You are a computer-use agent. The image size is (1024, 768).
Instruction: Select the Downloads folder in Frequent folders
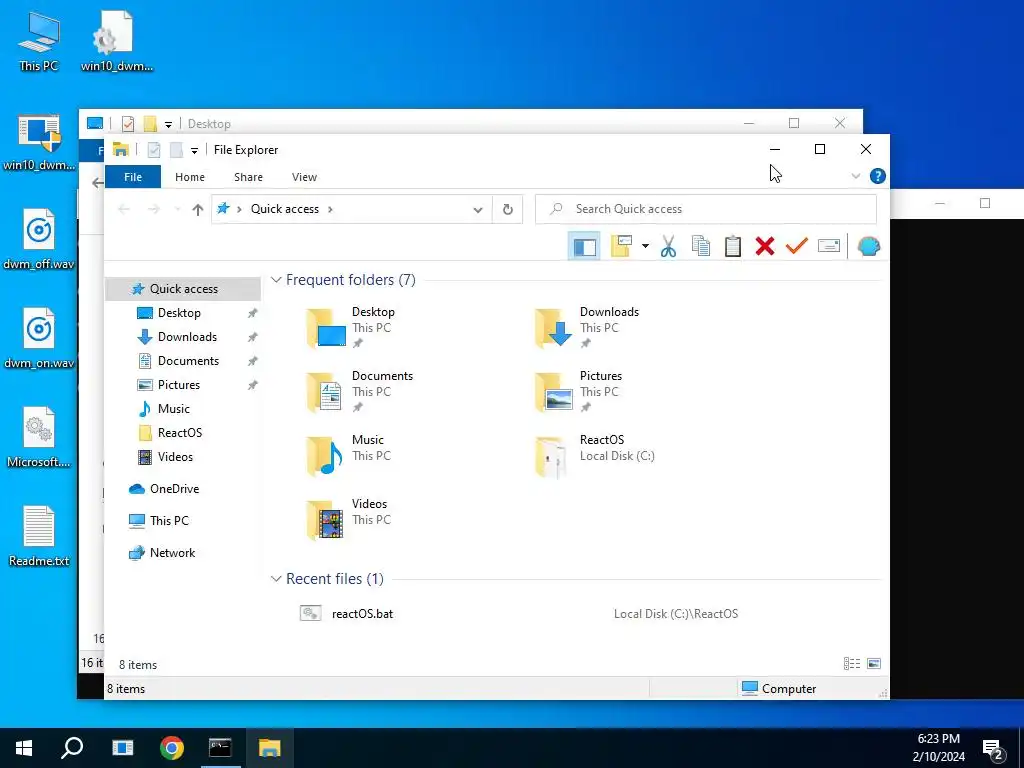[x=588, y=328]
